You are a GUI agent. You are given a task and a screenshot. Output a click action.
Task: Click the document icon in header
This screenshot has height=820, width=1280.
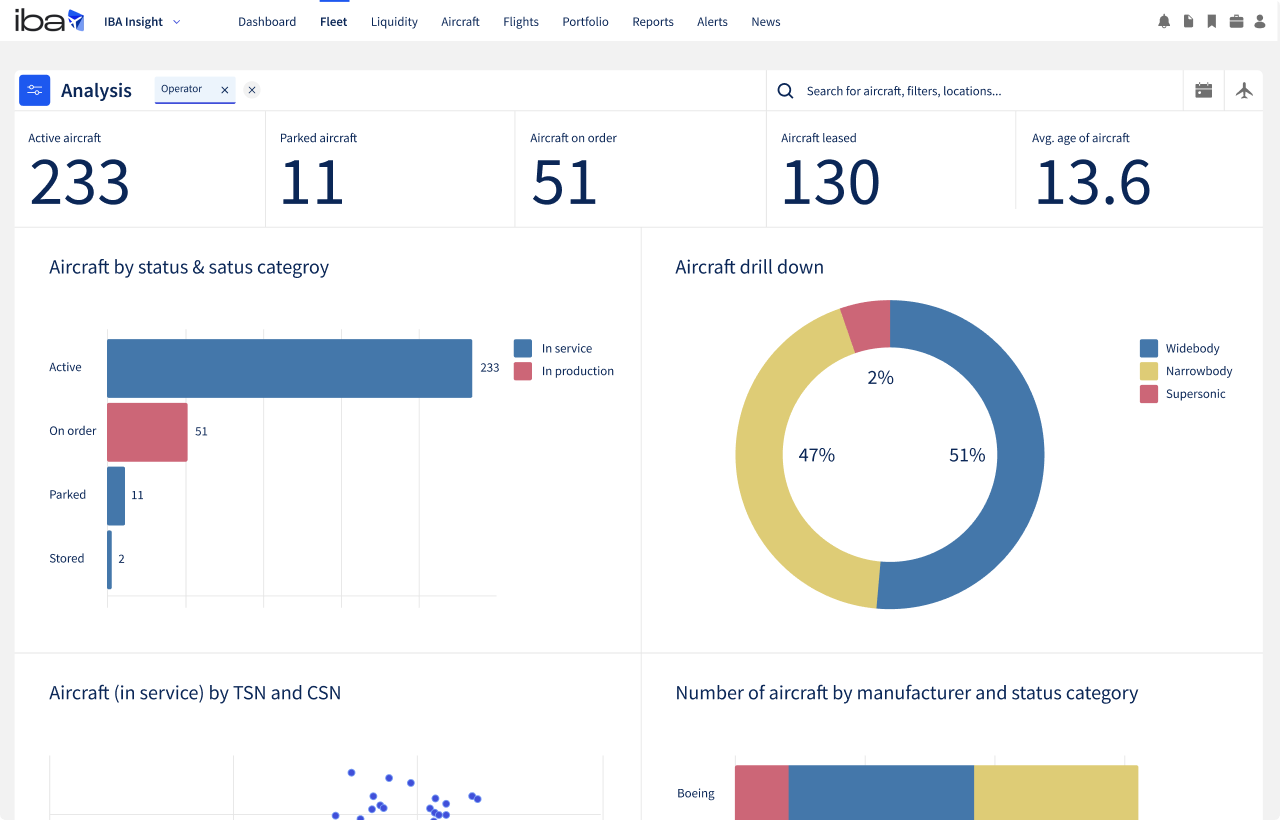[x=1188, y=21]
